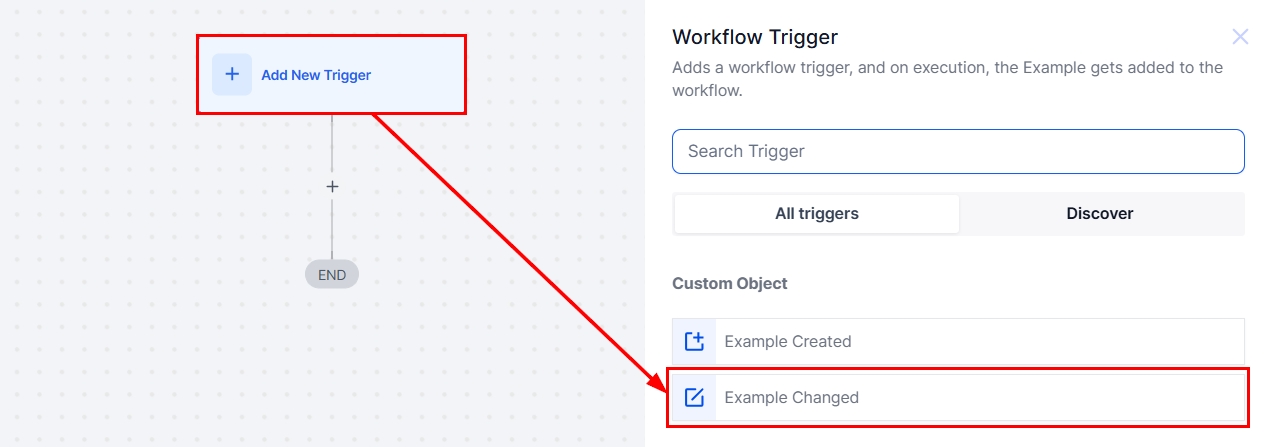Click empty dotted canvas left of END node
1272x447 pixels.
click(x=150, y=275)
